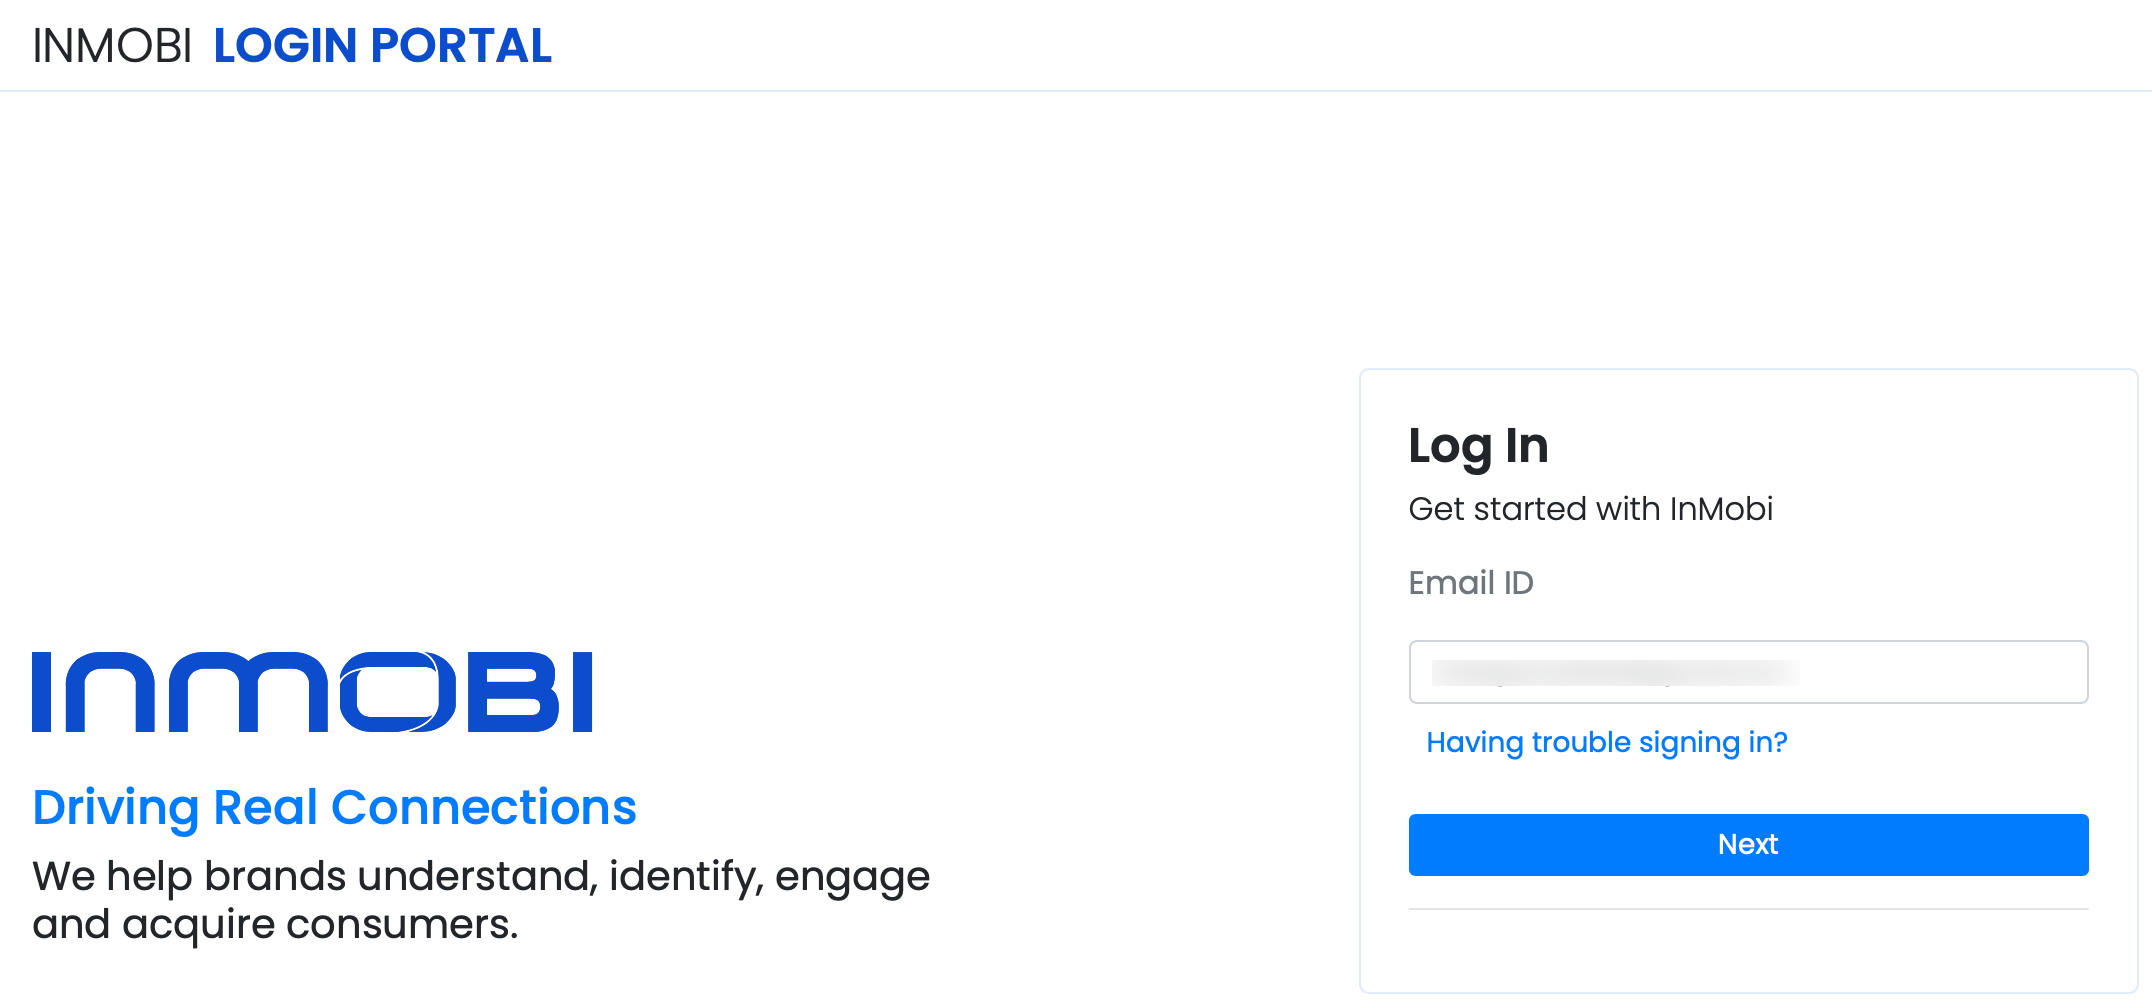Click the word Portal in the header

pos(461,46)
